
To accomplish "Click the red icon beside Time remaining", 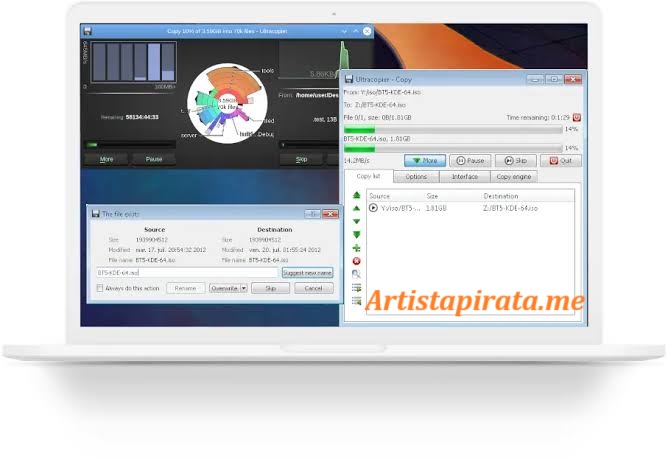I will [576, 117].
